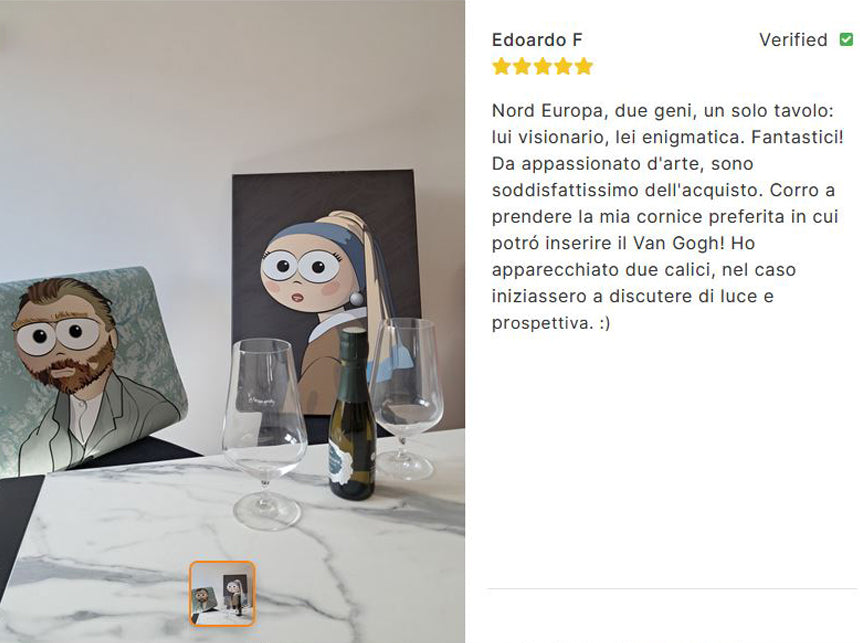This screenshot has width=860, height=643.
Task: Click the left empty wine glass
Action: 265,433
